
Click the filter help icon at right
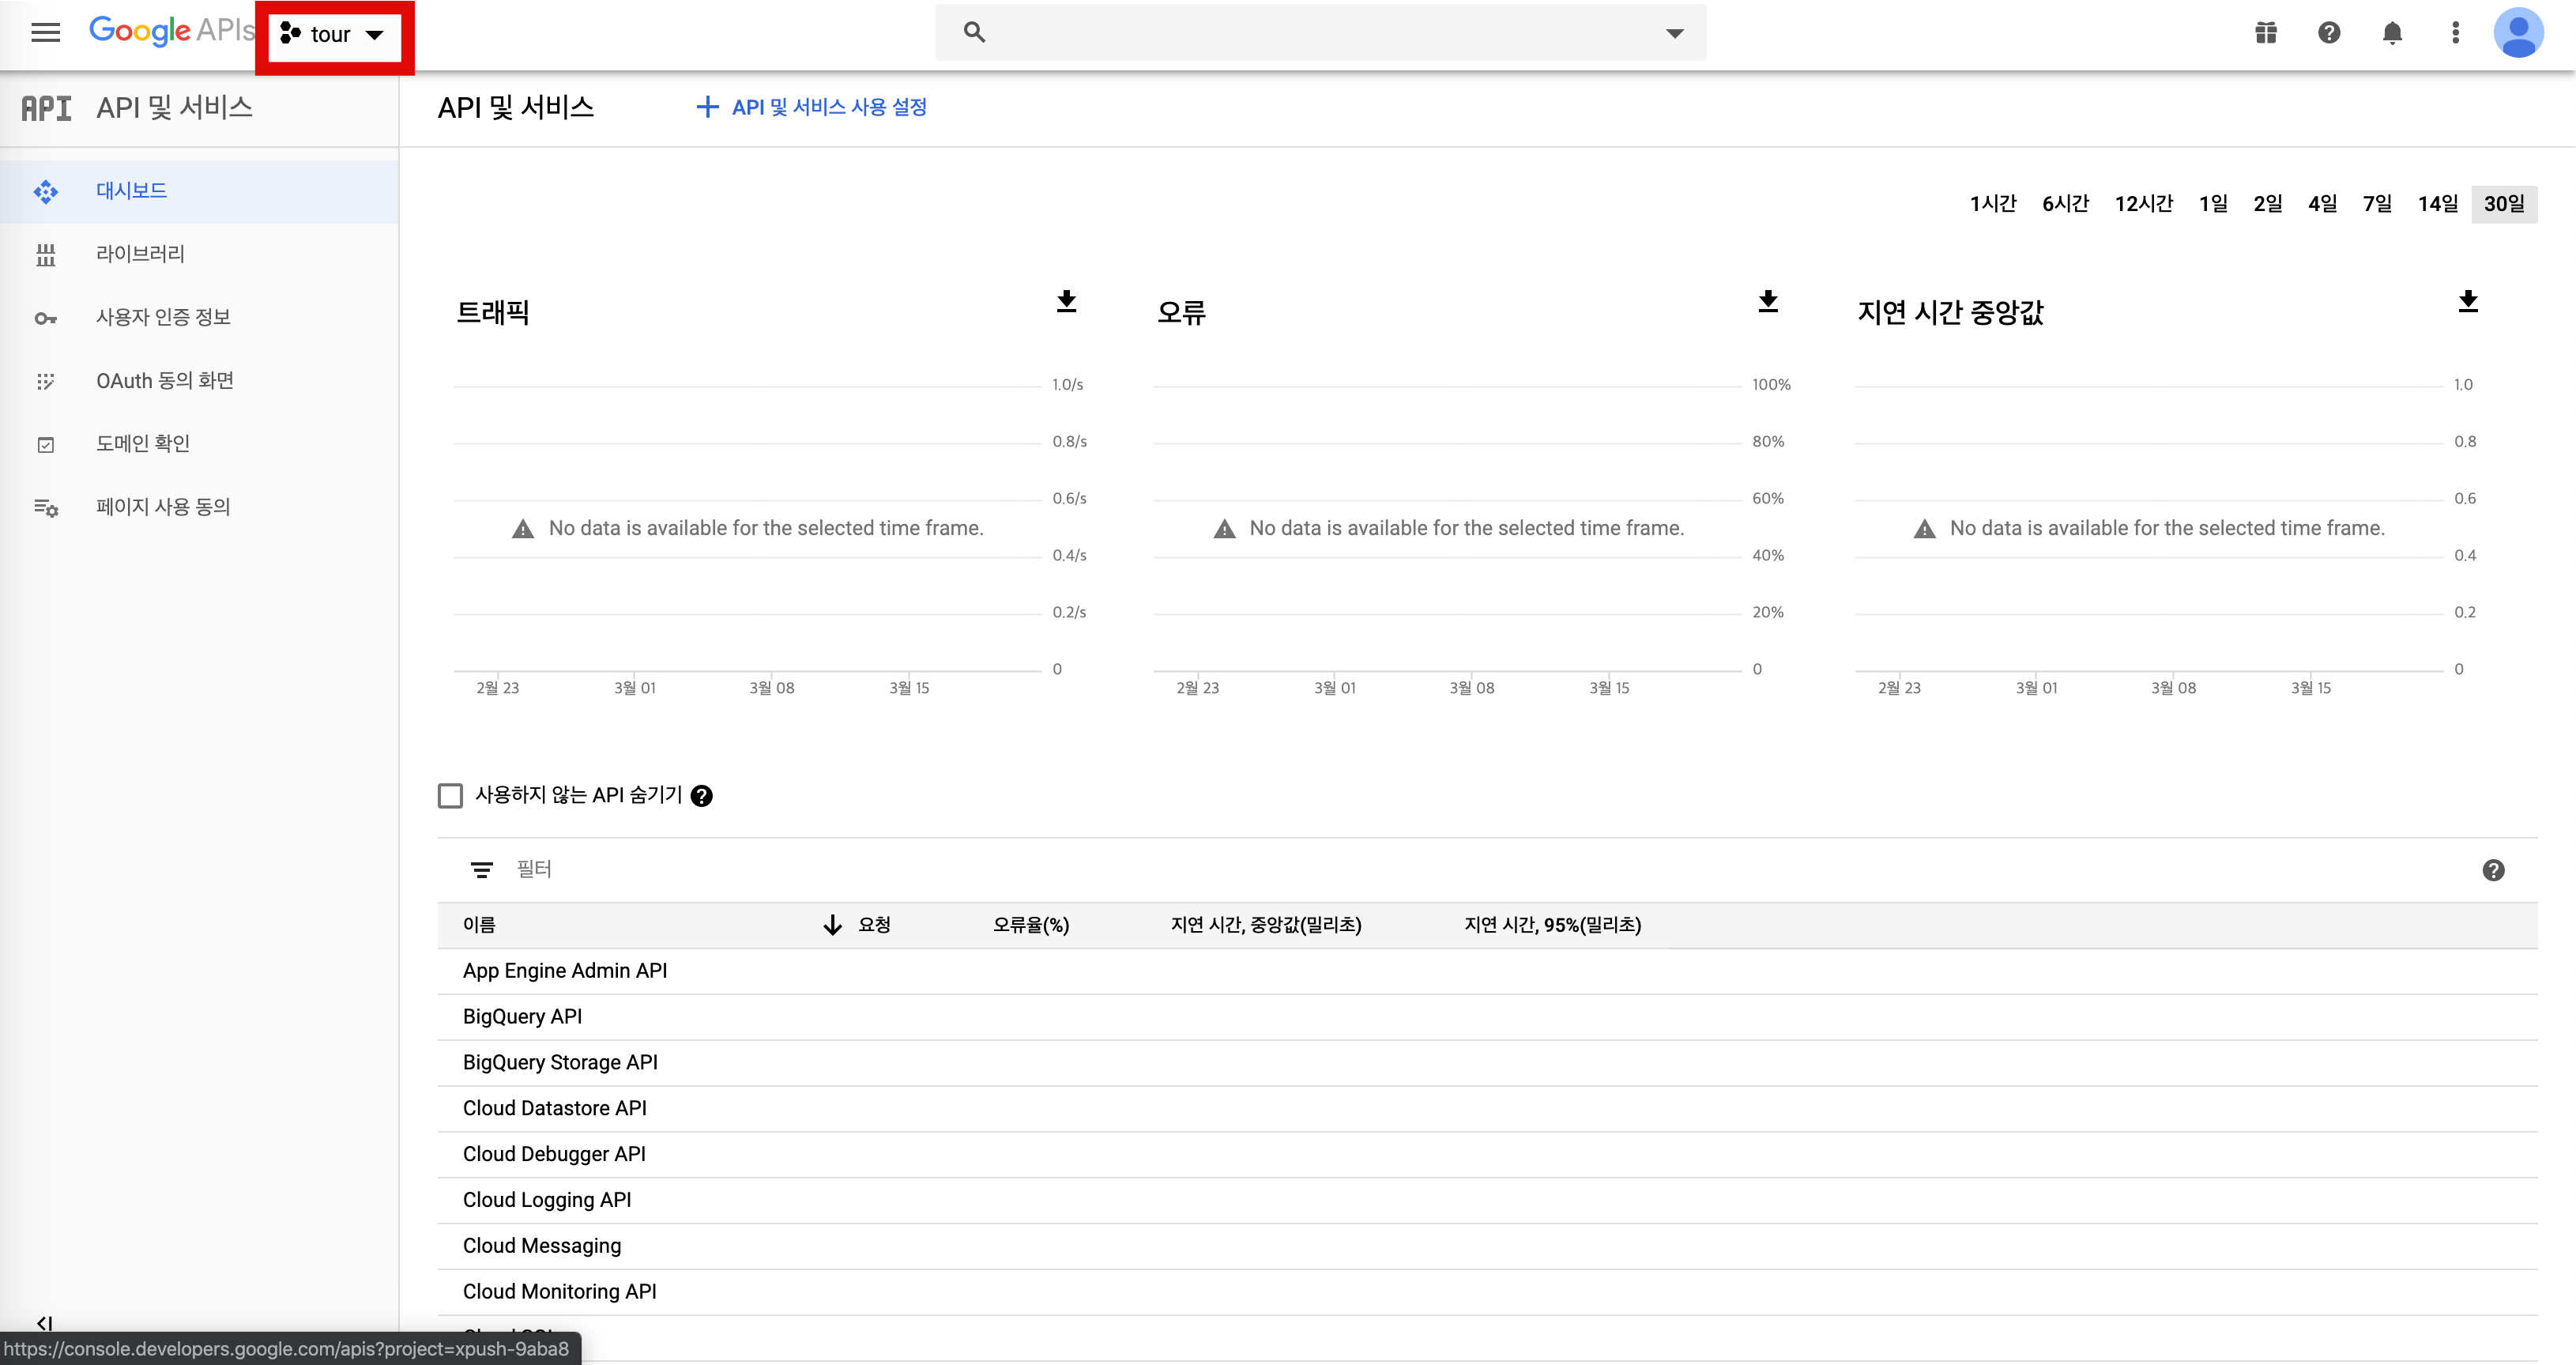[2493, 870]
